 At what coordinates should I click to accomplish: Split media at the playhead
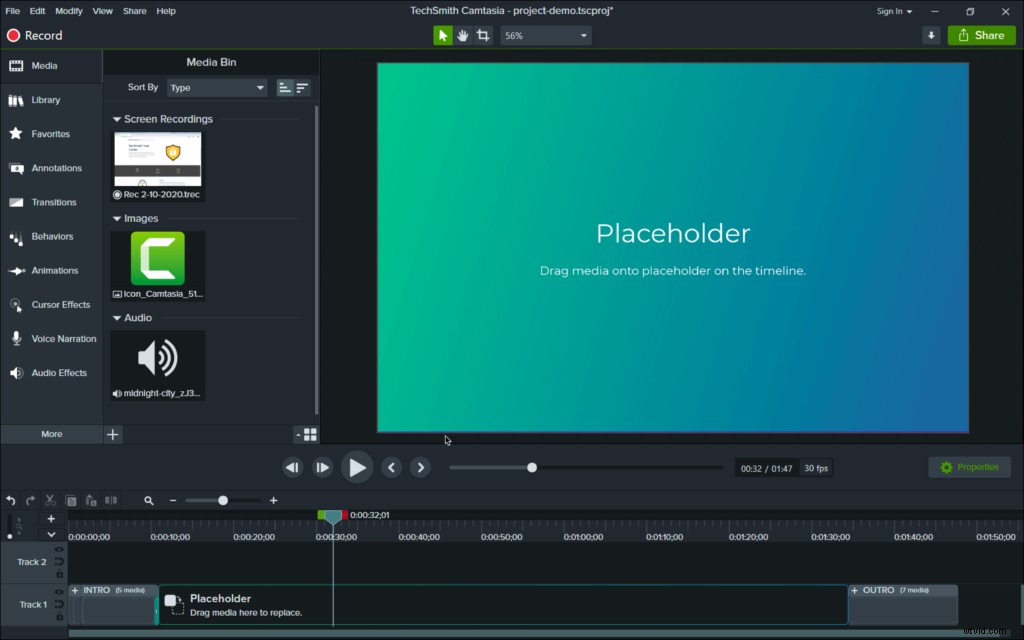110,500
